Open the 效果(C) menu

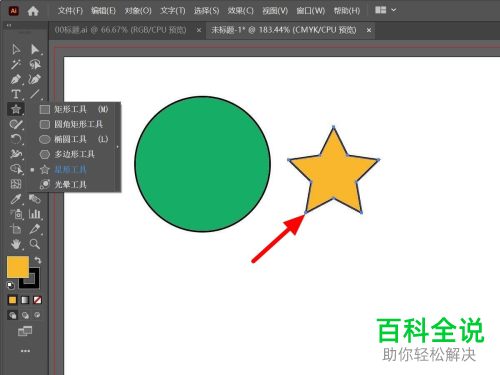point(241,11)
